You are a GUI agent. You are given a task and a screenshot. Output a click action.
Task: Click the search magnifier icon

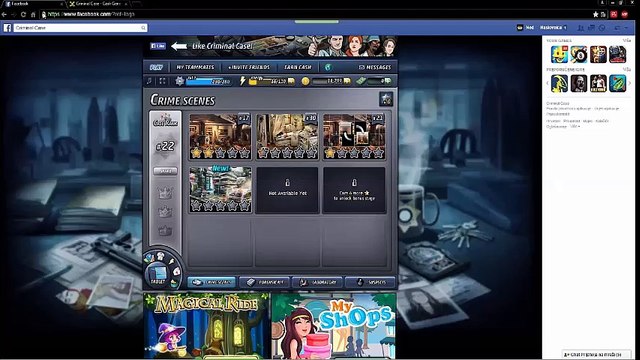click(x=143, y=28)
